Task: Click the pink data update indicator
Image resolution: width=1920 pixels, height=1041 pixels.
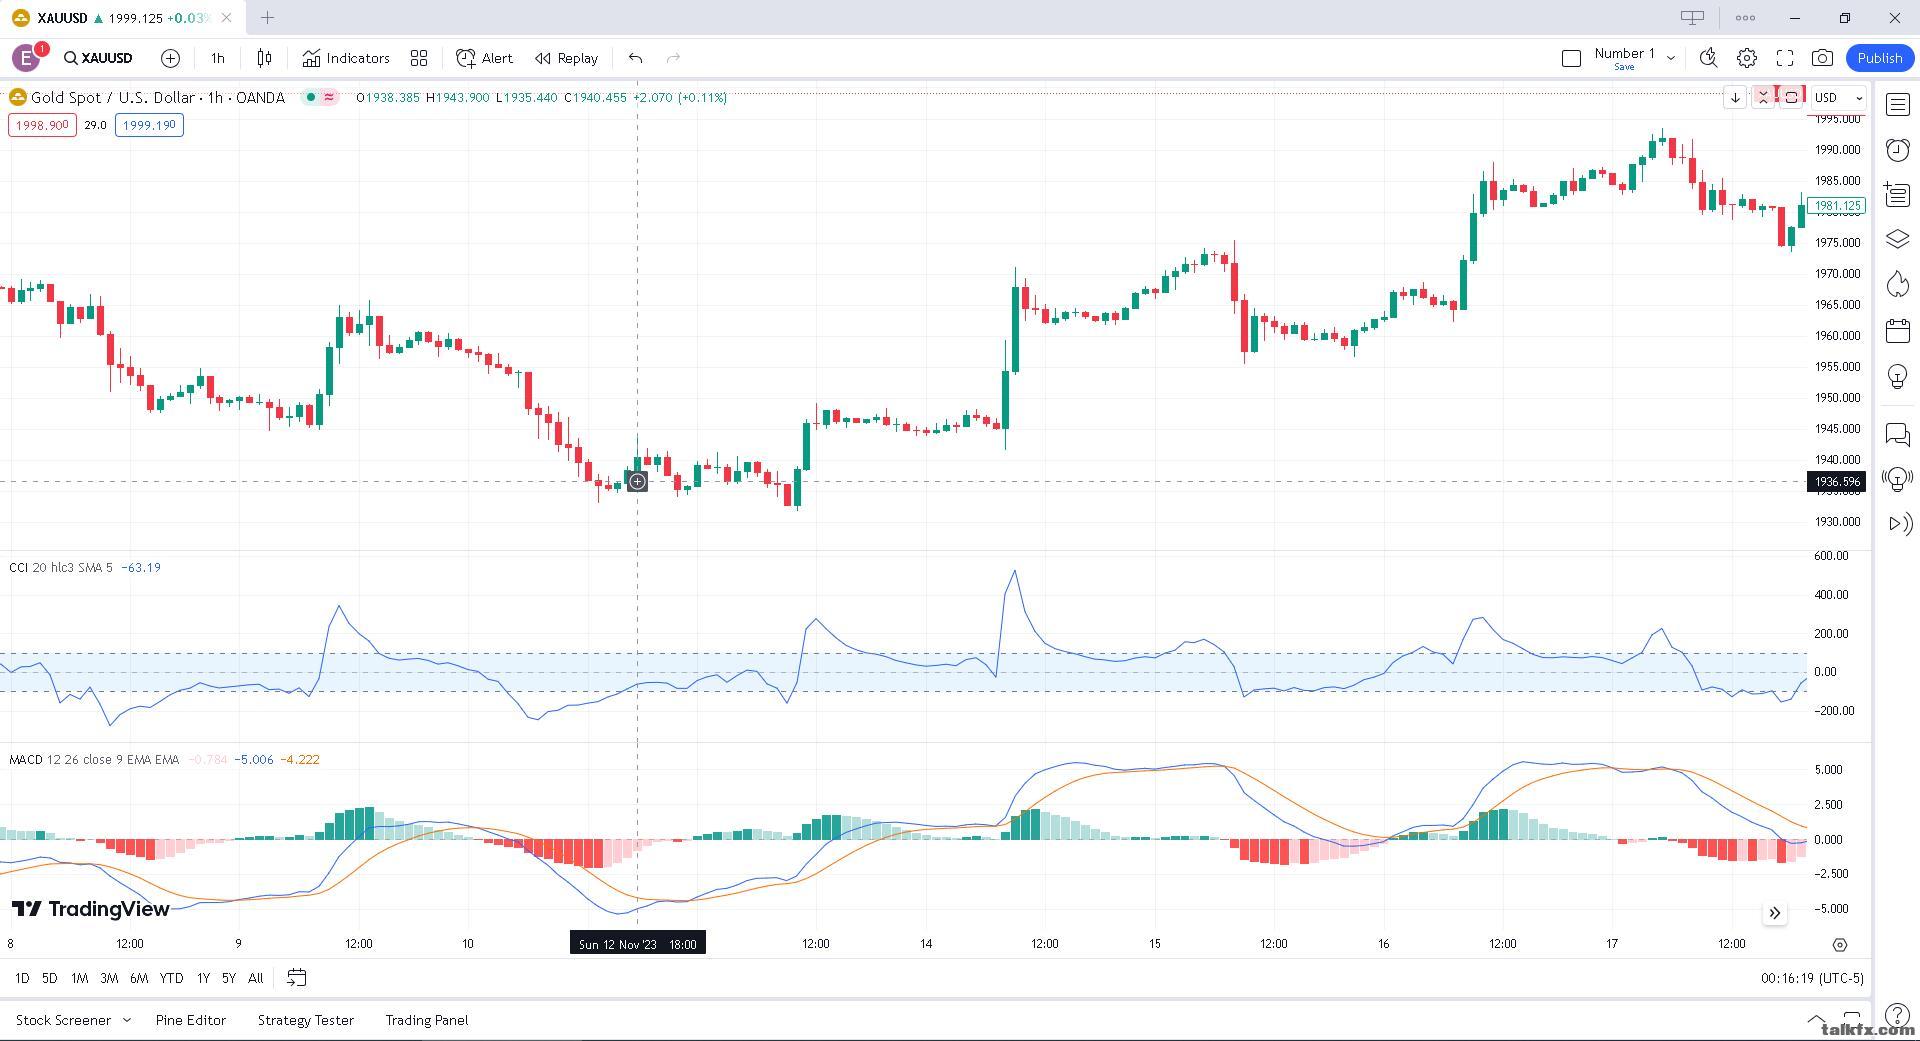Action: point(329,97)
